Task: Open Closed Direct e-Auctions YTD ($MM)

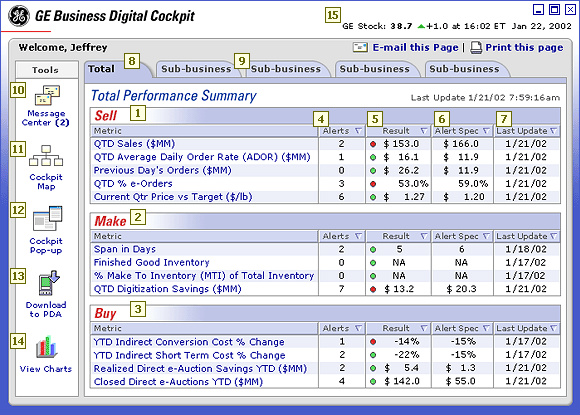Action: [178, 382]
